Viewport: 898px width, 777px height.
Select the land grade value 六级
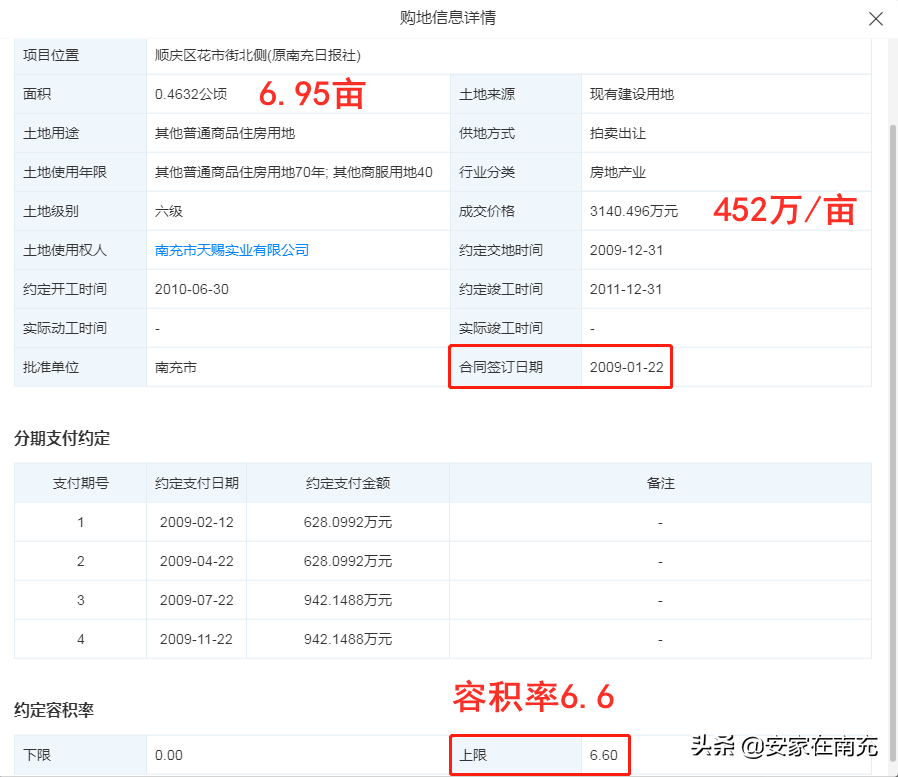[x=168, y=211]
